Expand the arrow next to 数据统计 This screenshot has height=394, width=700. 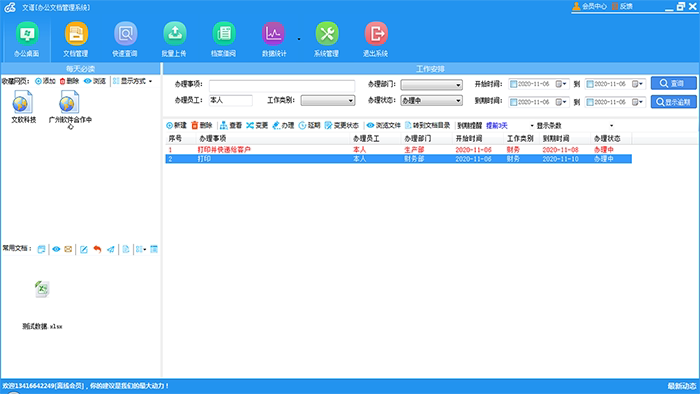click(299, 39)
